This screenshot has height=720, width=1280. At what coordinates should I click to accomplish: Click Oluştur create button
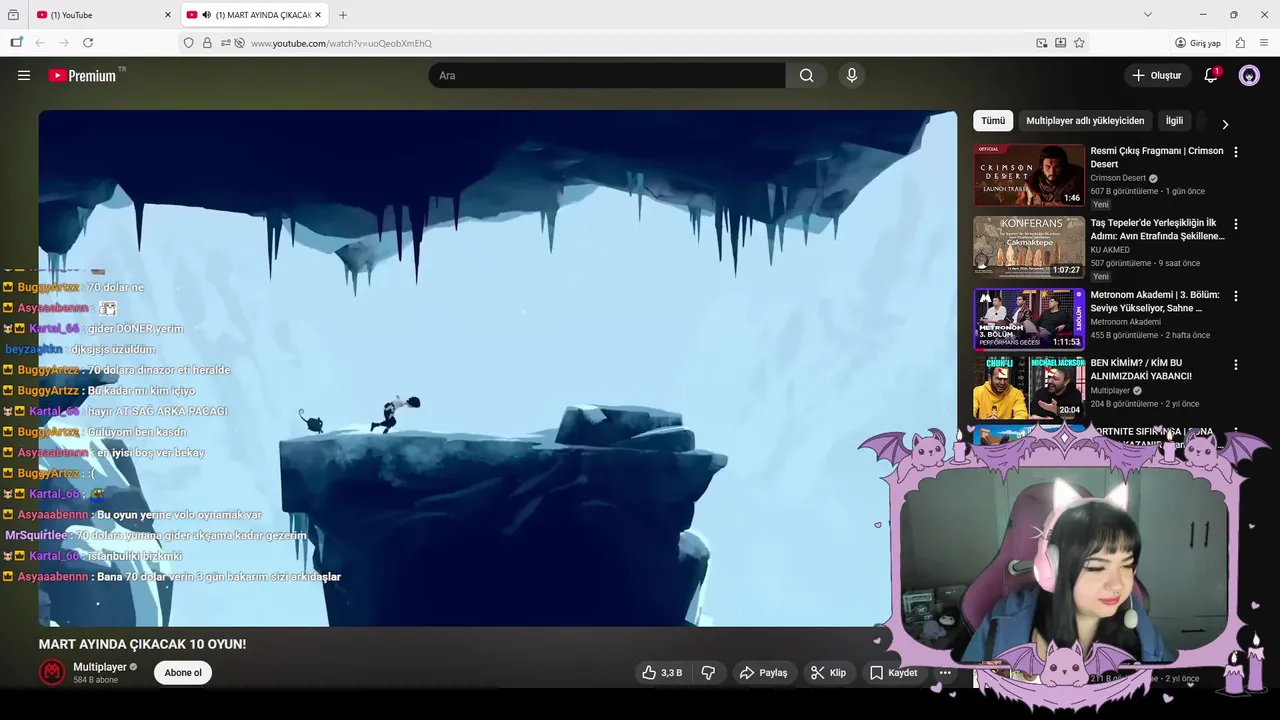coord(1156,75)
